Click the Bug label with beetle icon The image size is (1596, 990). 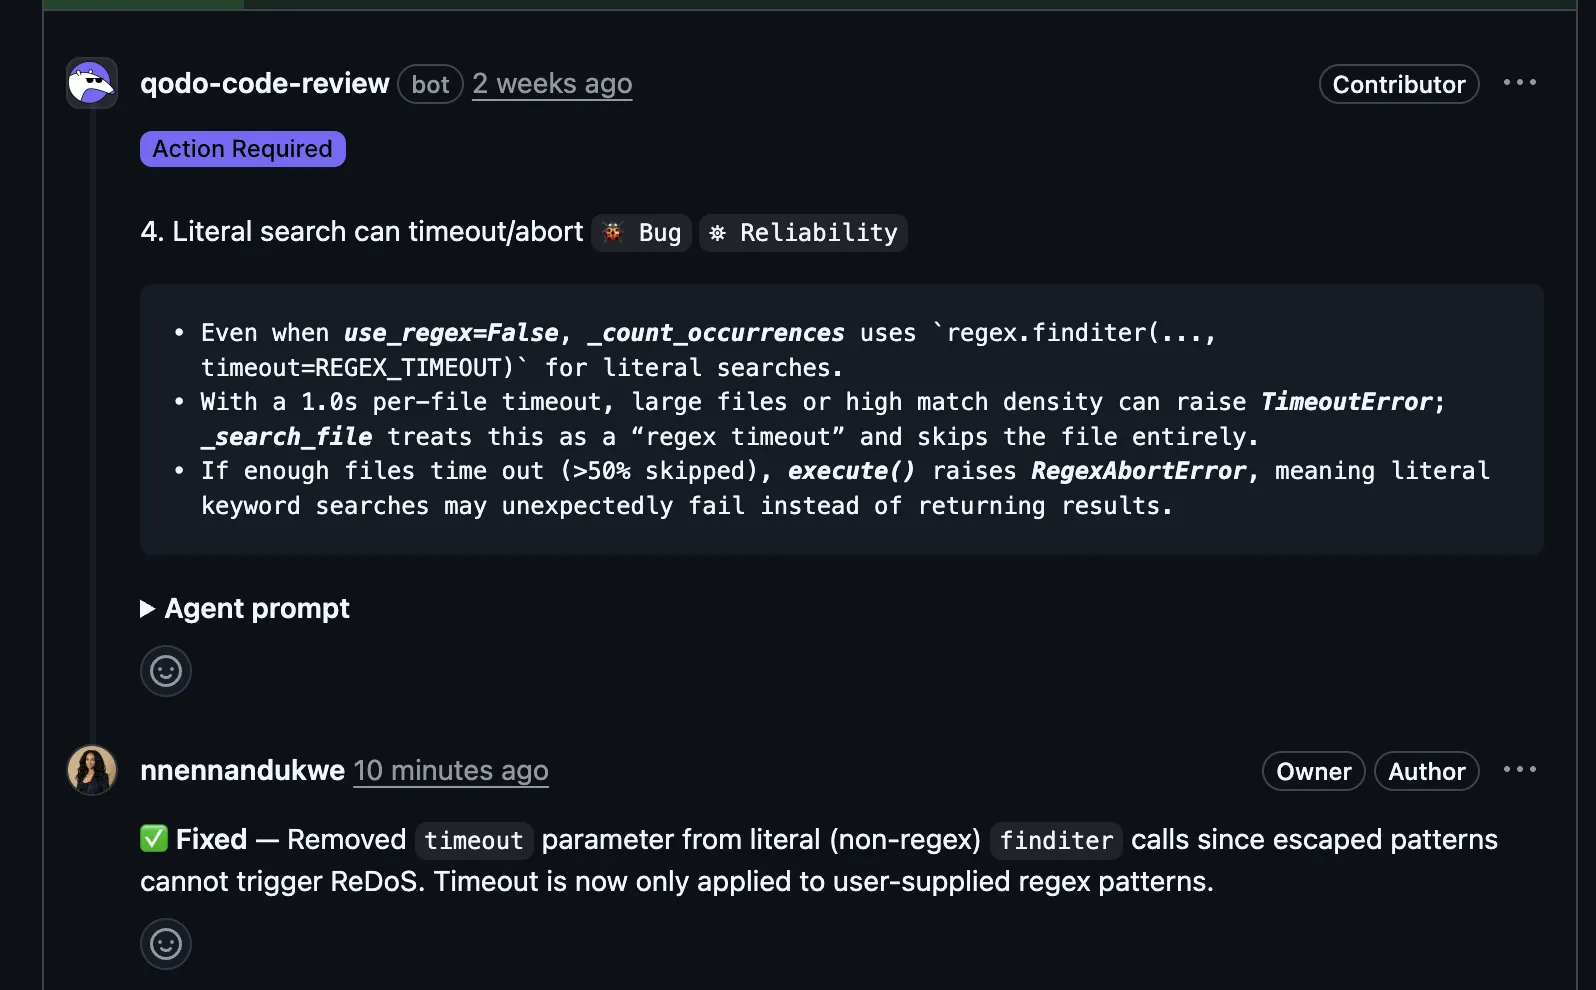[x=642, y=233]
